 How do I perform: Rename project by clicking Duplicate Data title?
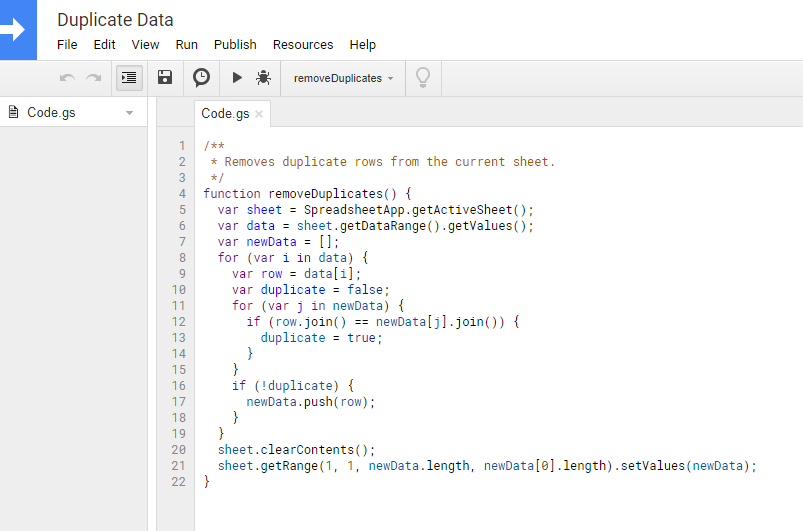[x=115, y=20]
